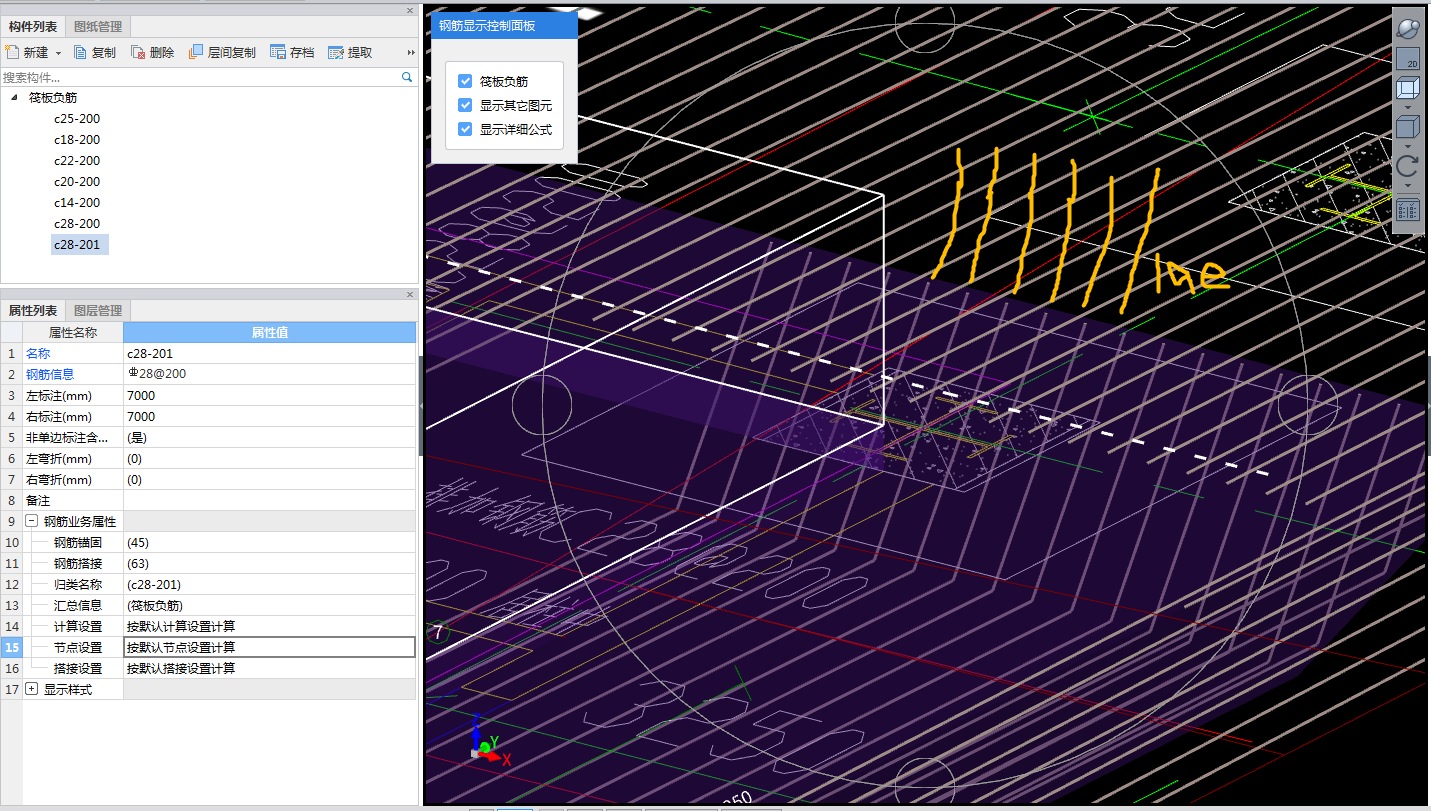Select the 左标注 value 7000

coord(269,395)
